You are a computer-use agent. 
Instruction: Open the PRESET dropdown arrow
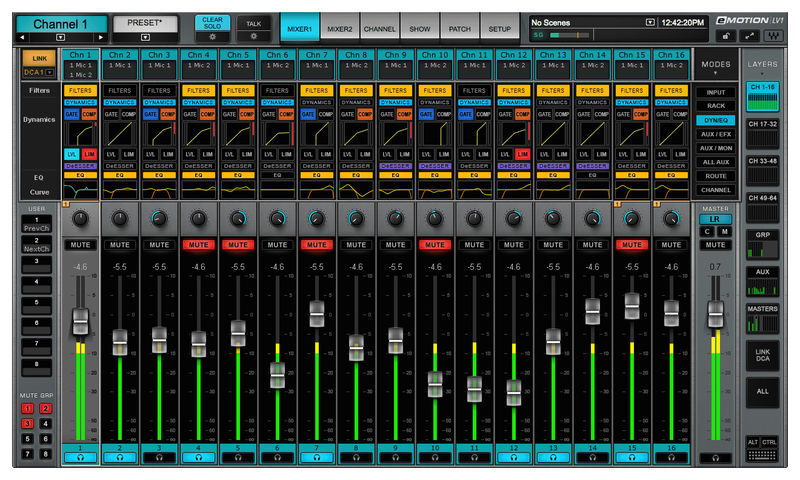pos(145,37)
